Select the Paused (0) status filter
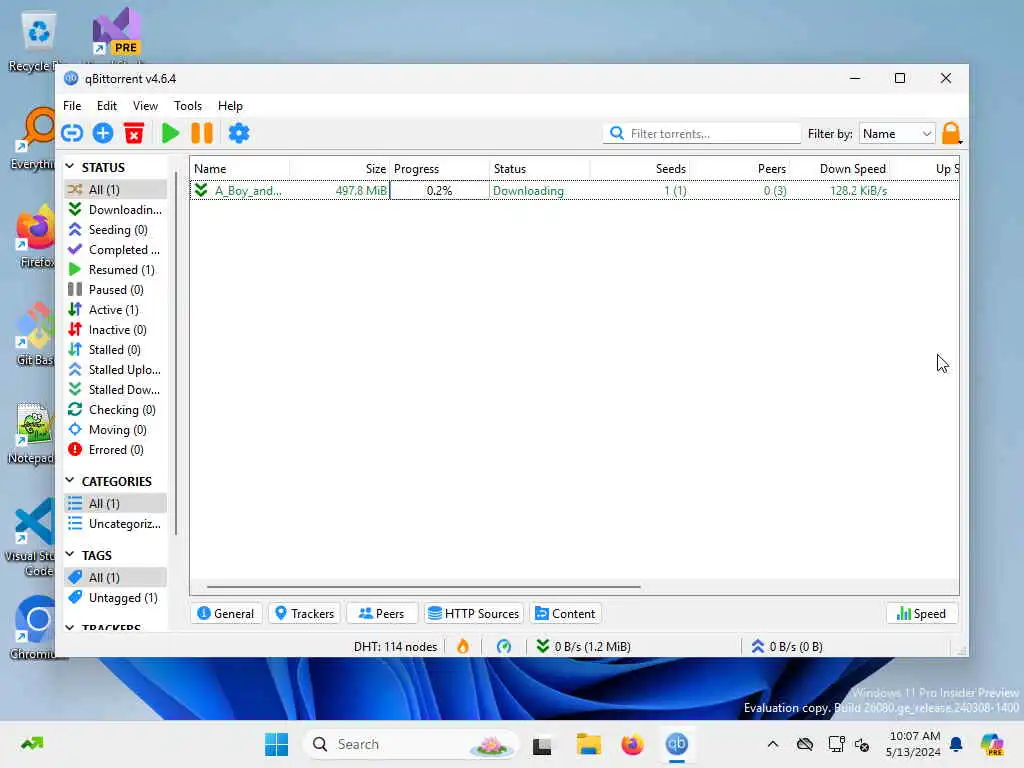 click(x=115, y=290)
